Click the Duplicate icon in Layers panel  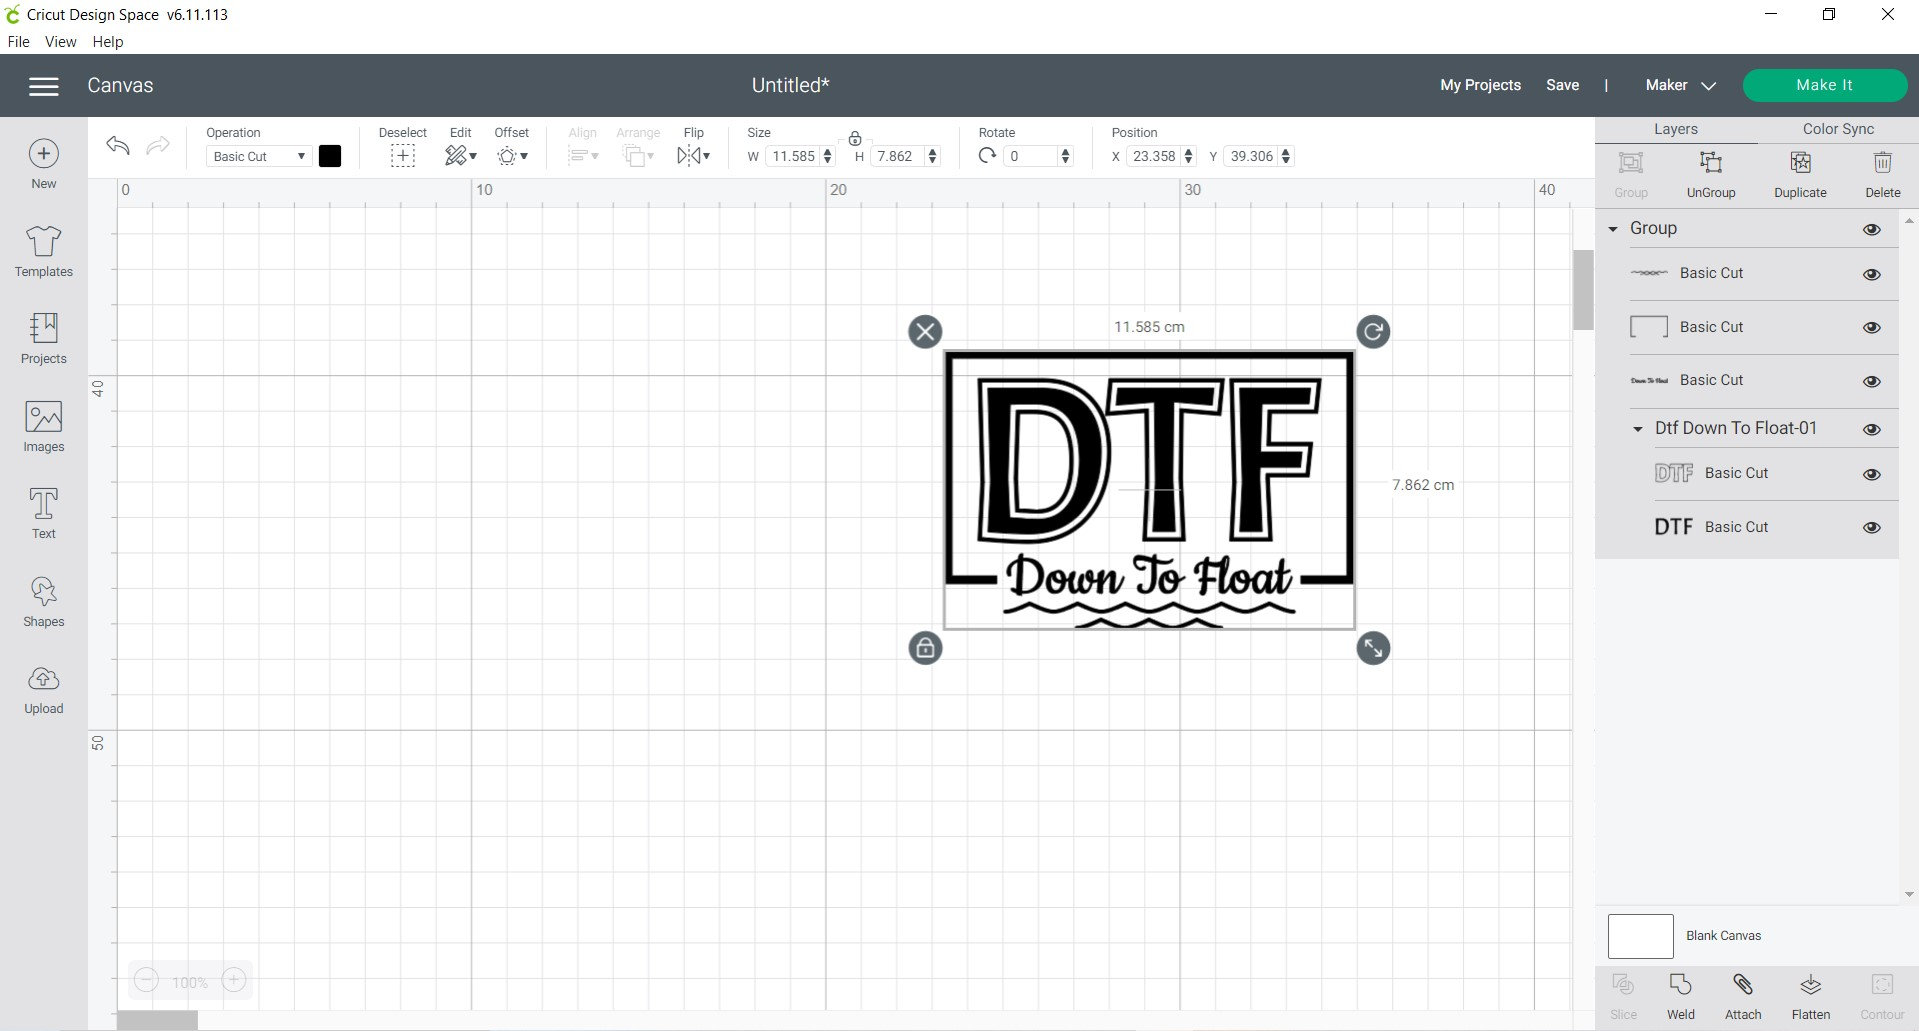point(1799,170)
